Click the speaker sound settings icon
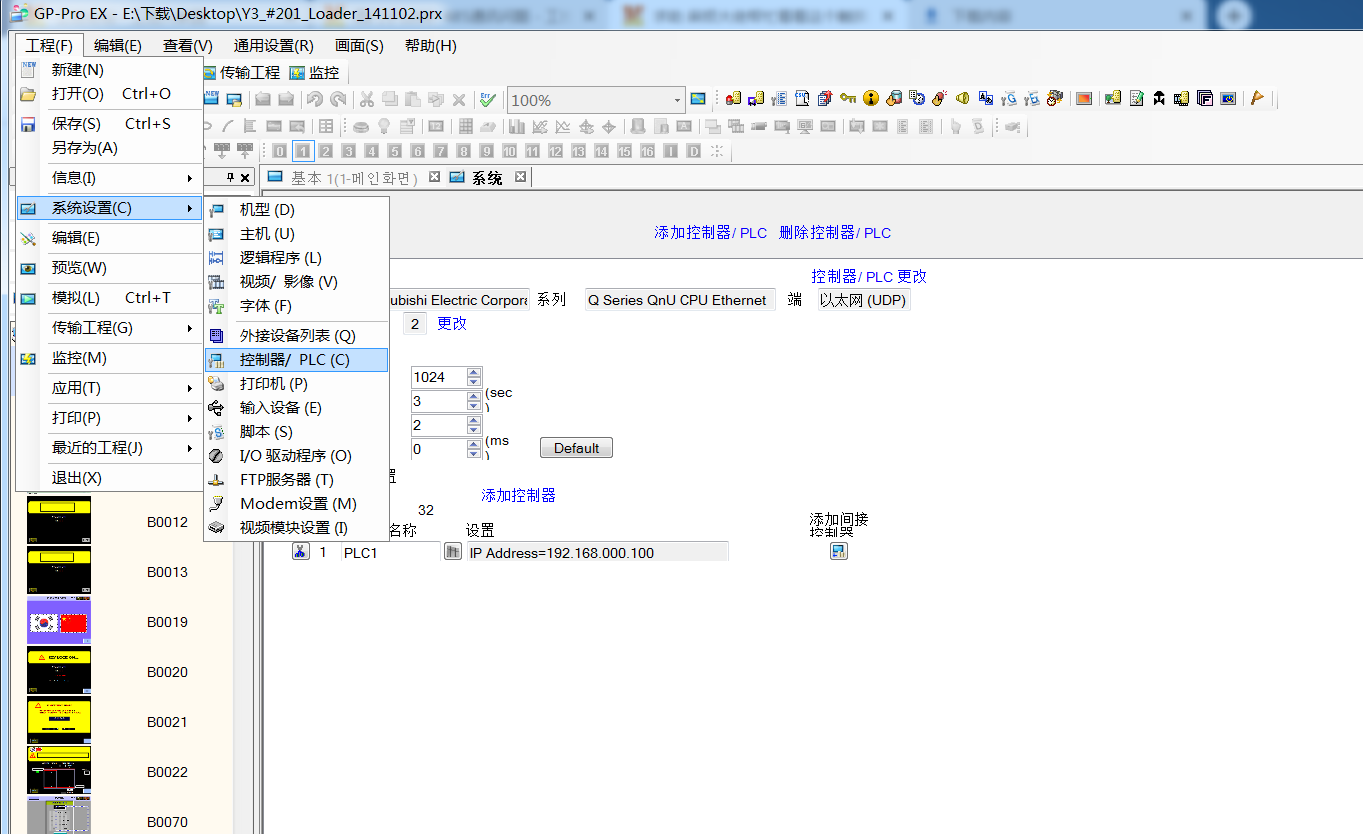Viewport: 1363px width, 834px height. (x=963, y=98)
